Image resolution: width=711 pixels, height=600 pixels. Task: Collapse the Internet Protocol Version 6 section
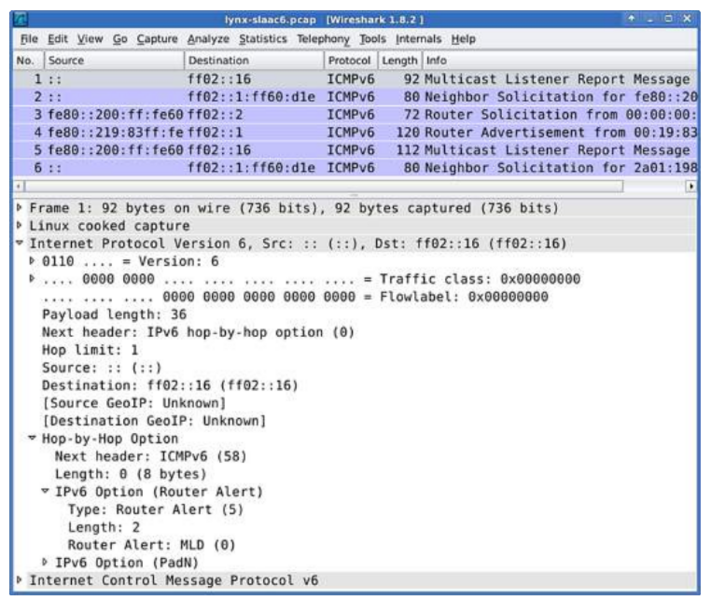(x=18, y=242)
